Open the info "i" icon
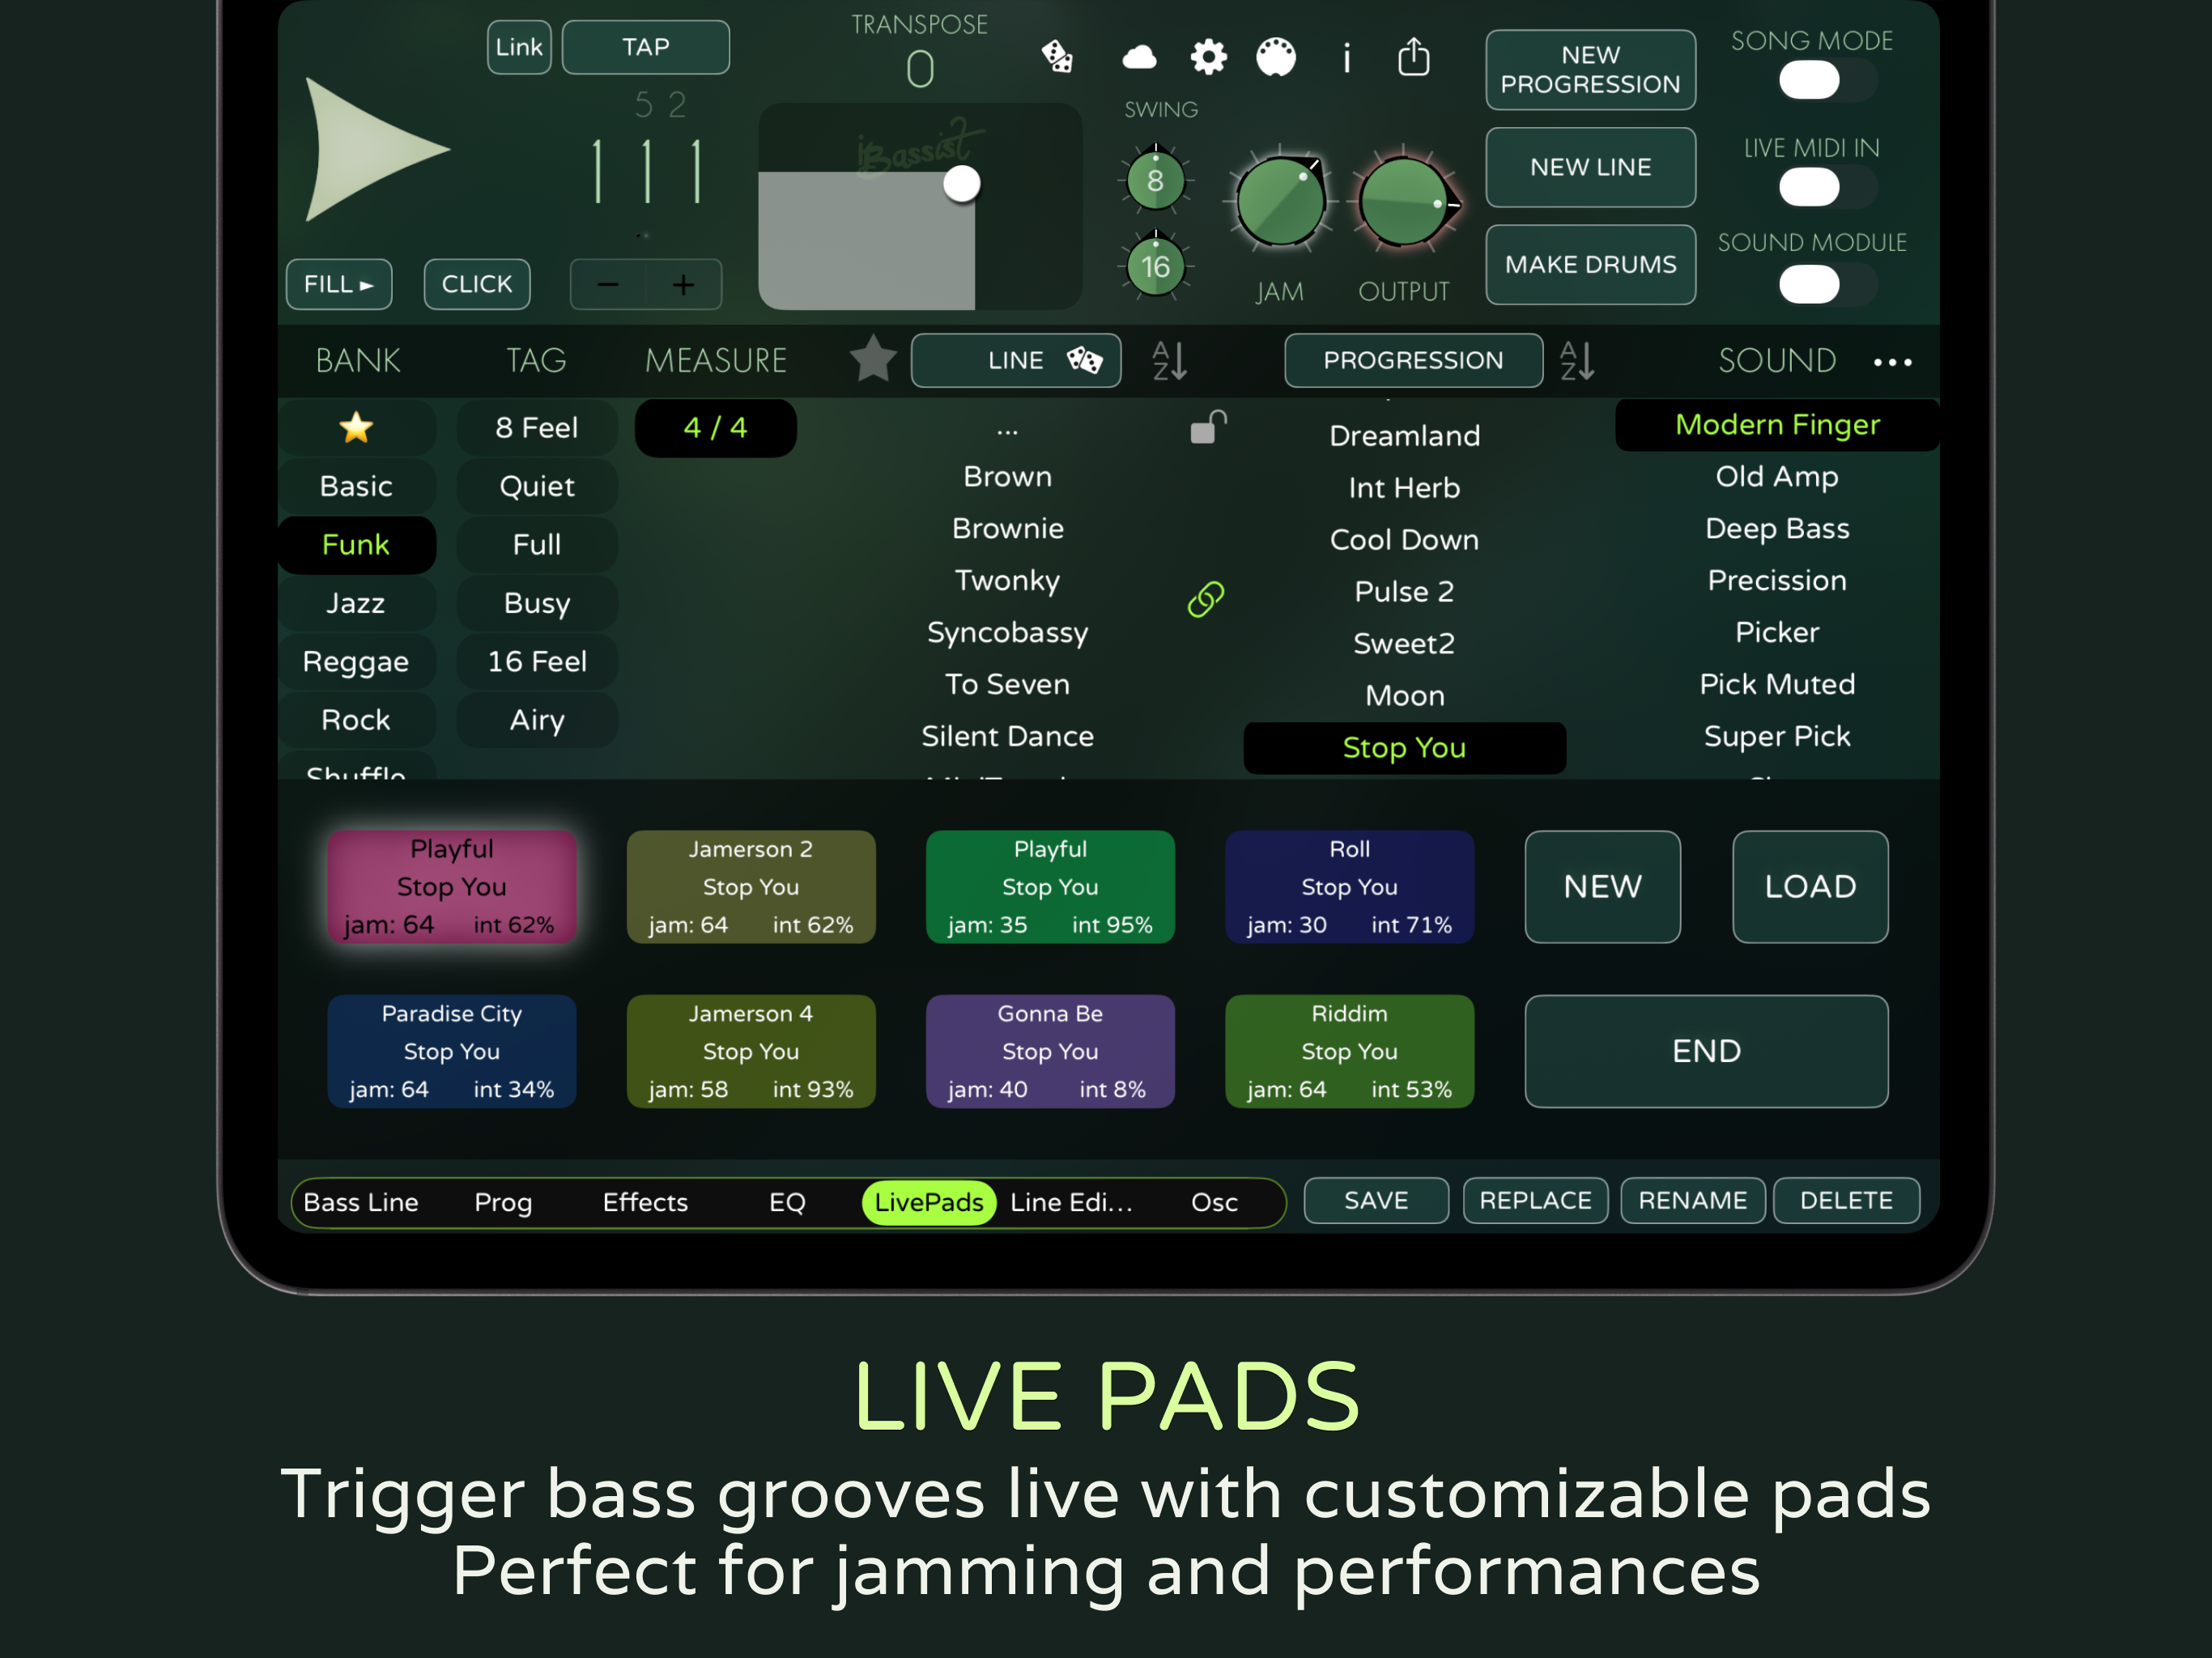 coord(1347,58)
